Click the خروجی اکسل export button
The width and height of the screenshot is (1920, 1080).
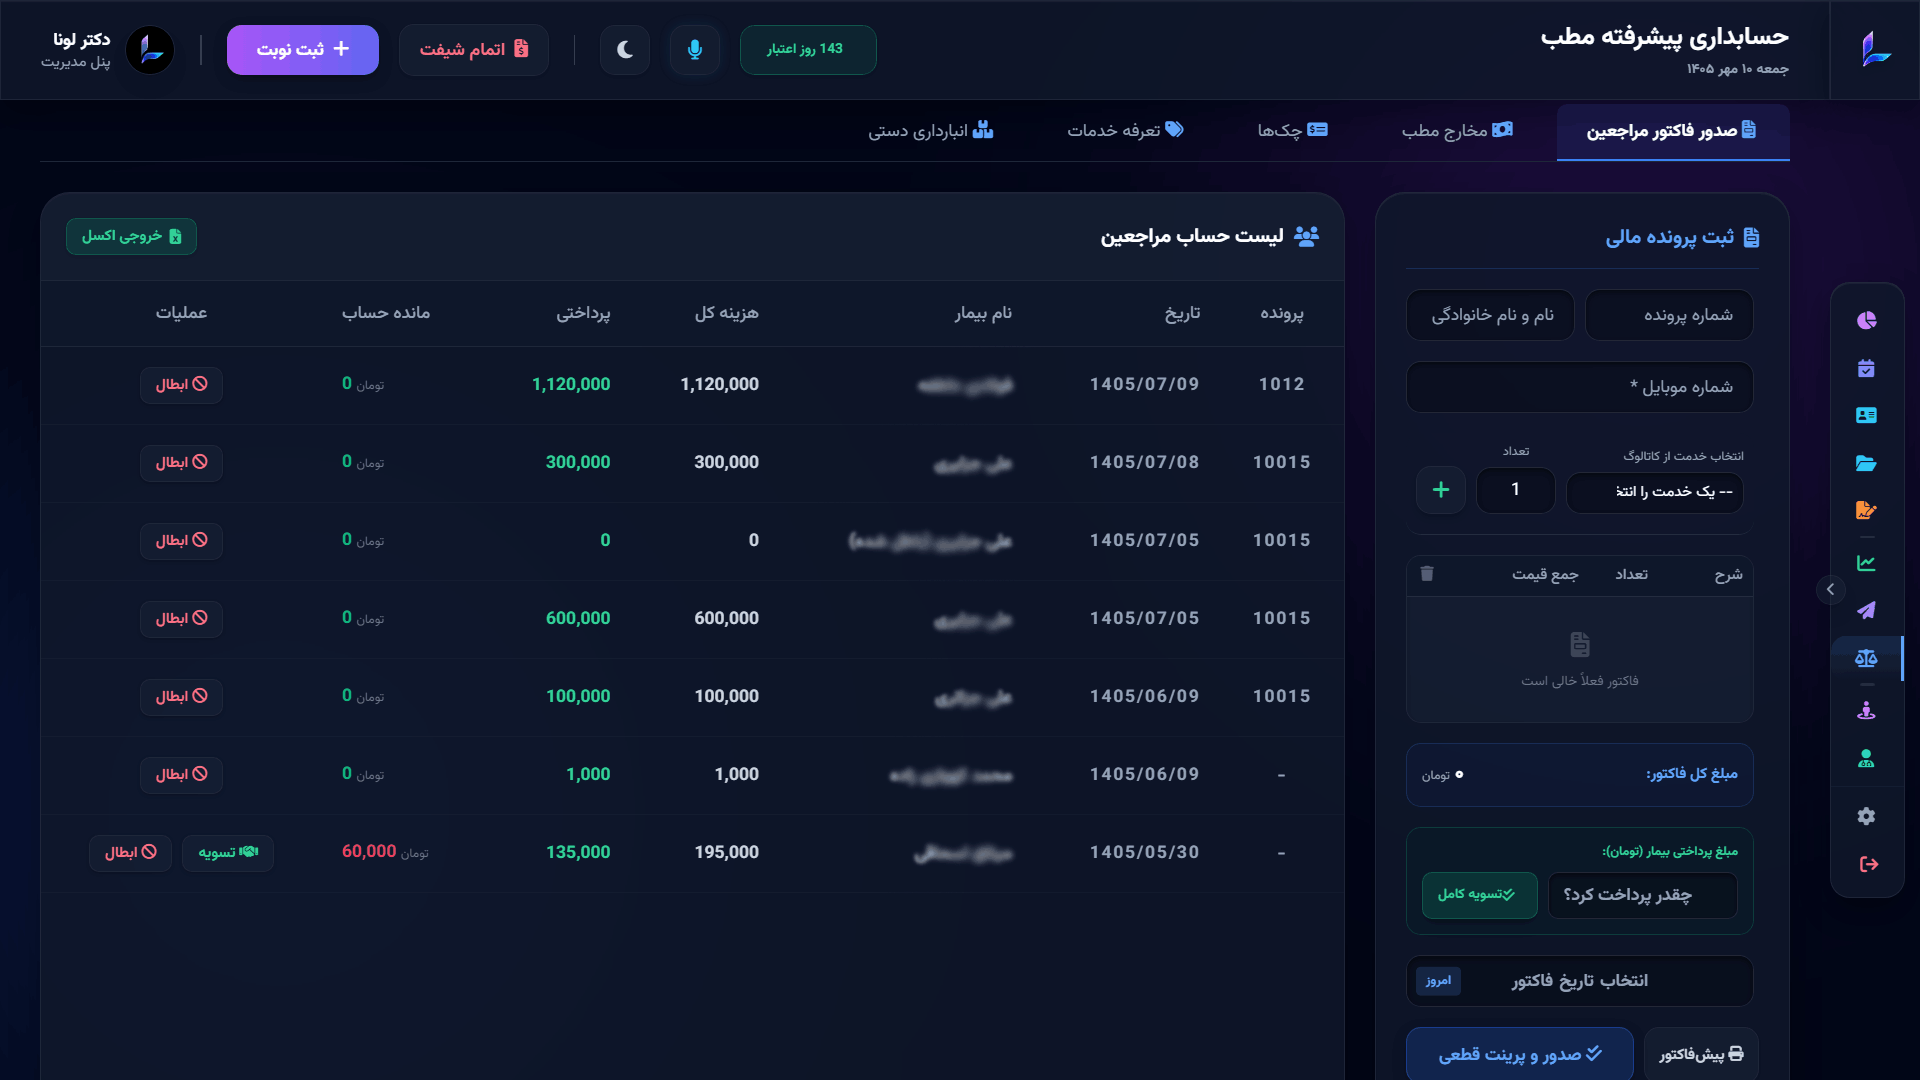(x=132, y=236)
